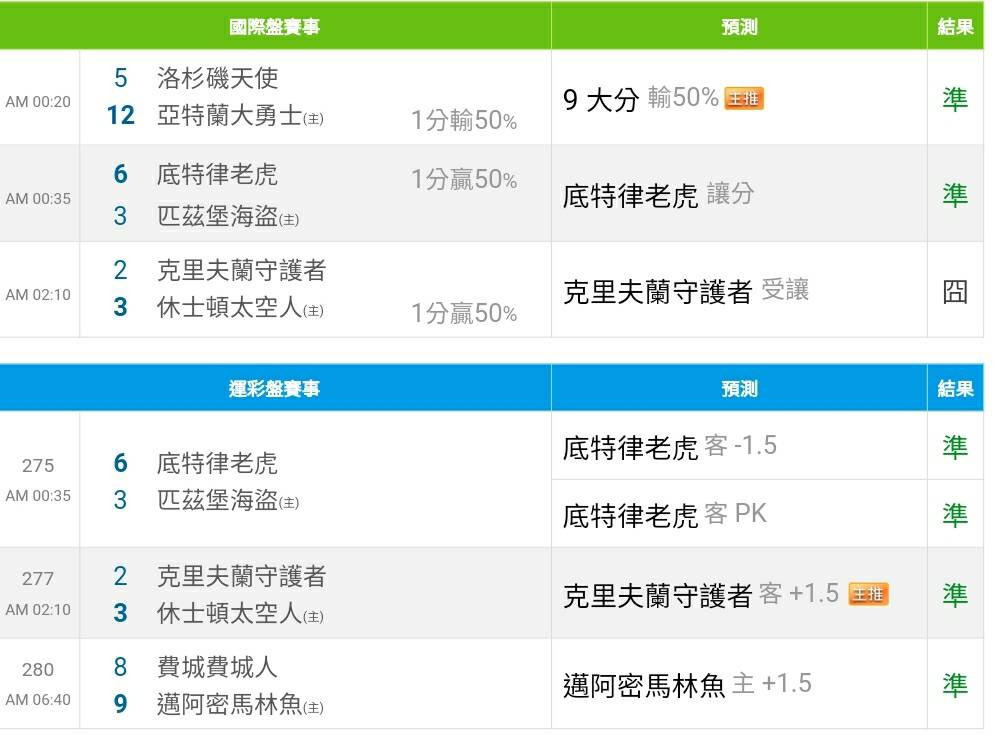Screen dimensions: 999x753
Task: Click score 12 beside 亞特蘭大勇士
Action: 120,115
